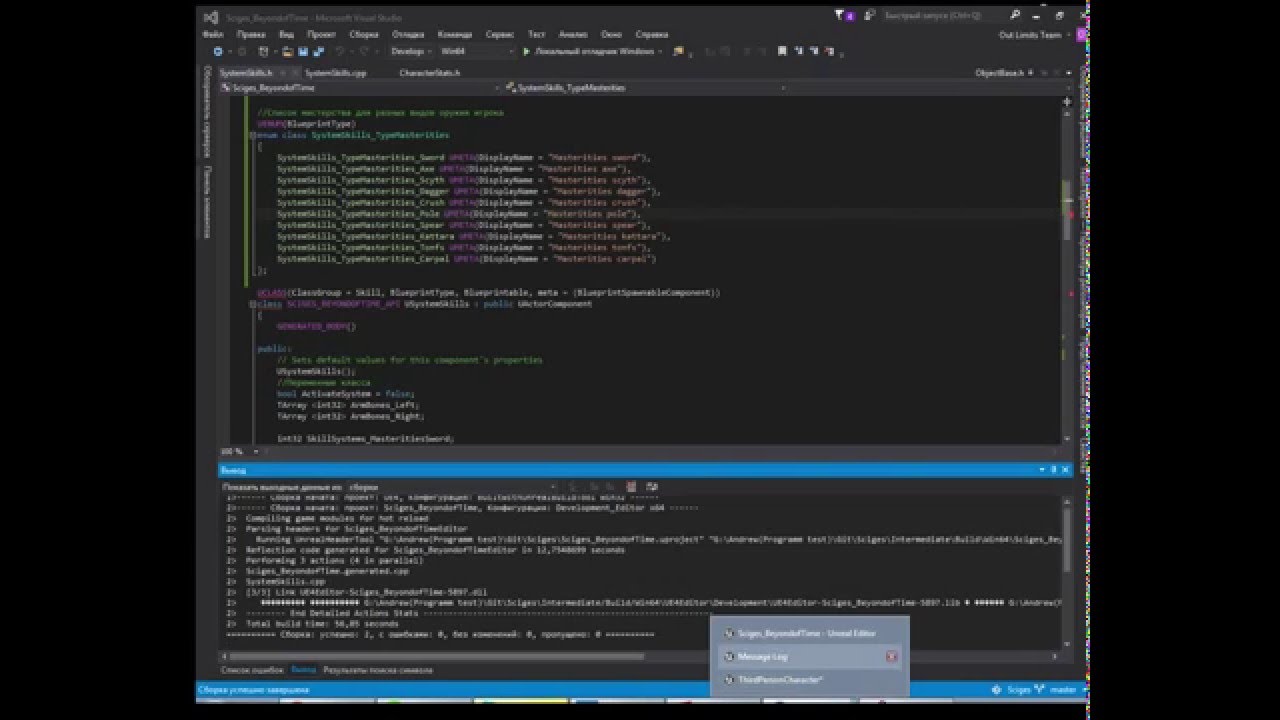Click the Output panel horizontal scrollbar
This screenshot has height=720, width=1280.
pyautogui.click(x=640, y=657)
